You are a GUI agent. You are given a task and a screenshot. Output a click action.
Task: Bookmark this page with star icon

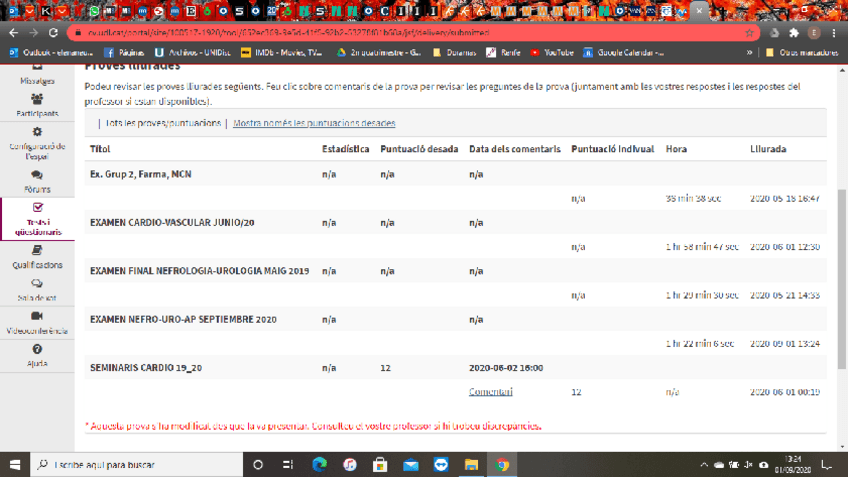749,32
